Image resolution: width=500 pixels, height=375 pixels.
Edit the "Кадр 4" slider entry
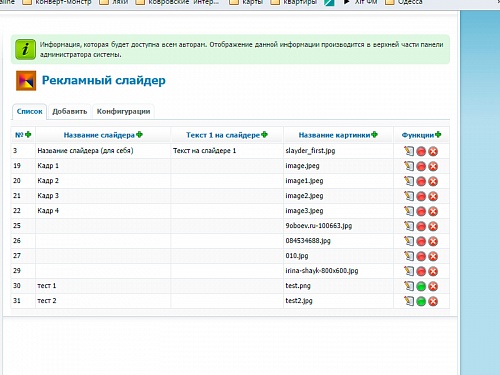[x=409, y=211]
